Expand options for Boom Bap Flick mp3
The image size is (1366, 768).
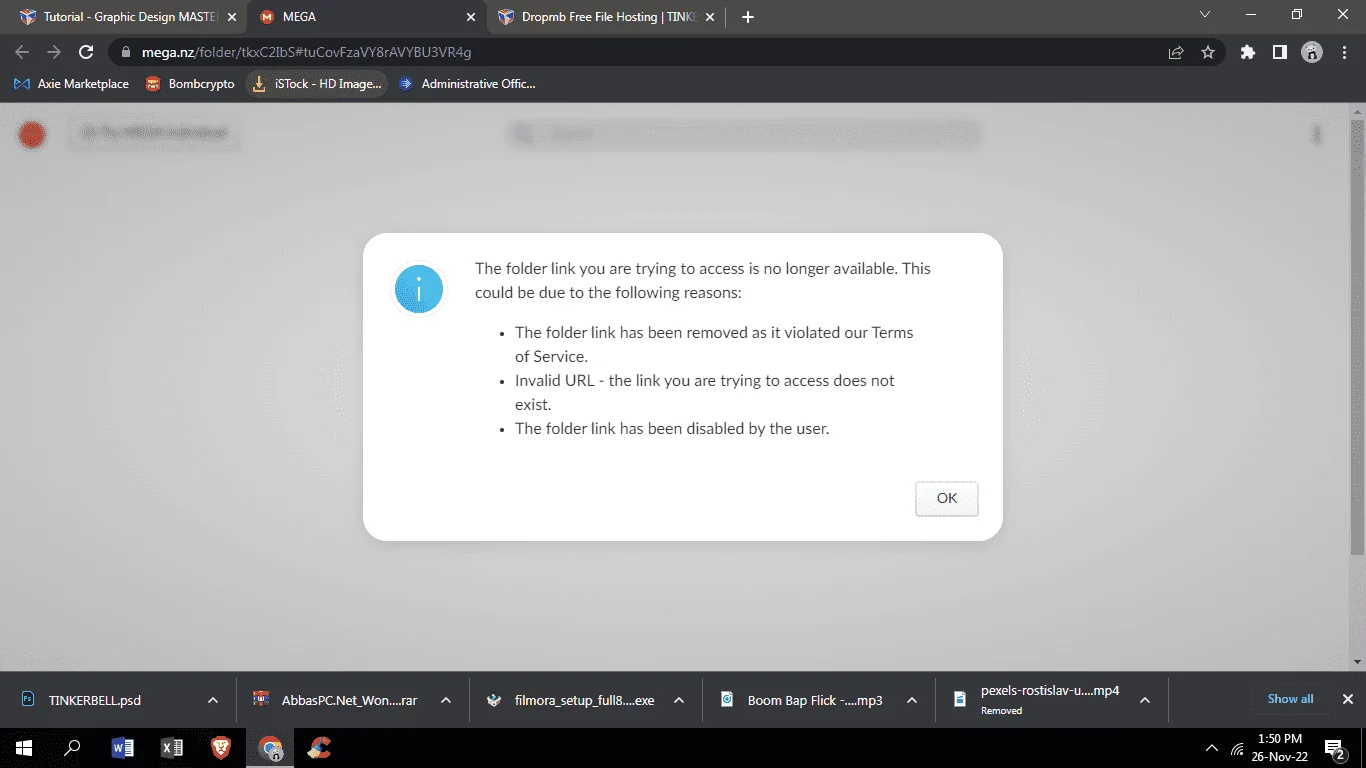click(912, 700)
